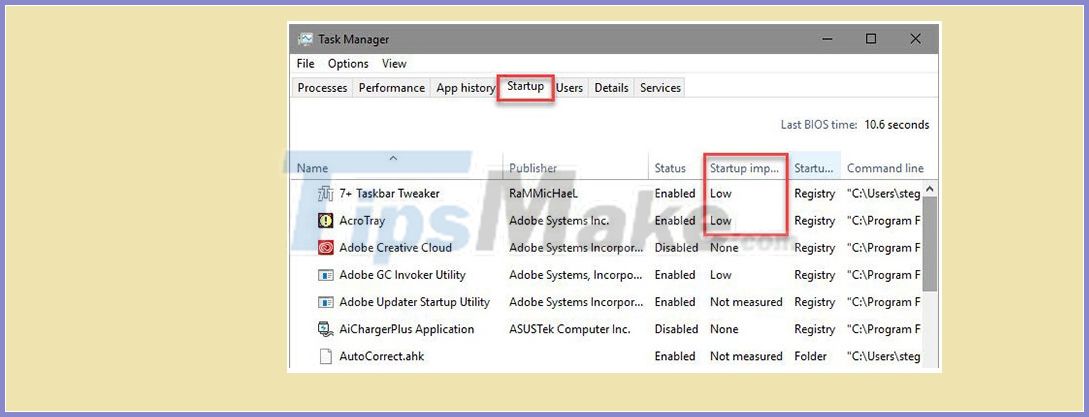
Task: Click the Adobe GC Invoker Utility icon
Action: coord(326,275)
